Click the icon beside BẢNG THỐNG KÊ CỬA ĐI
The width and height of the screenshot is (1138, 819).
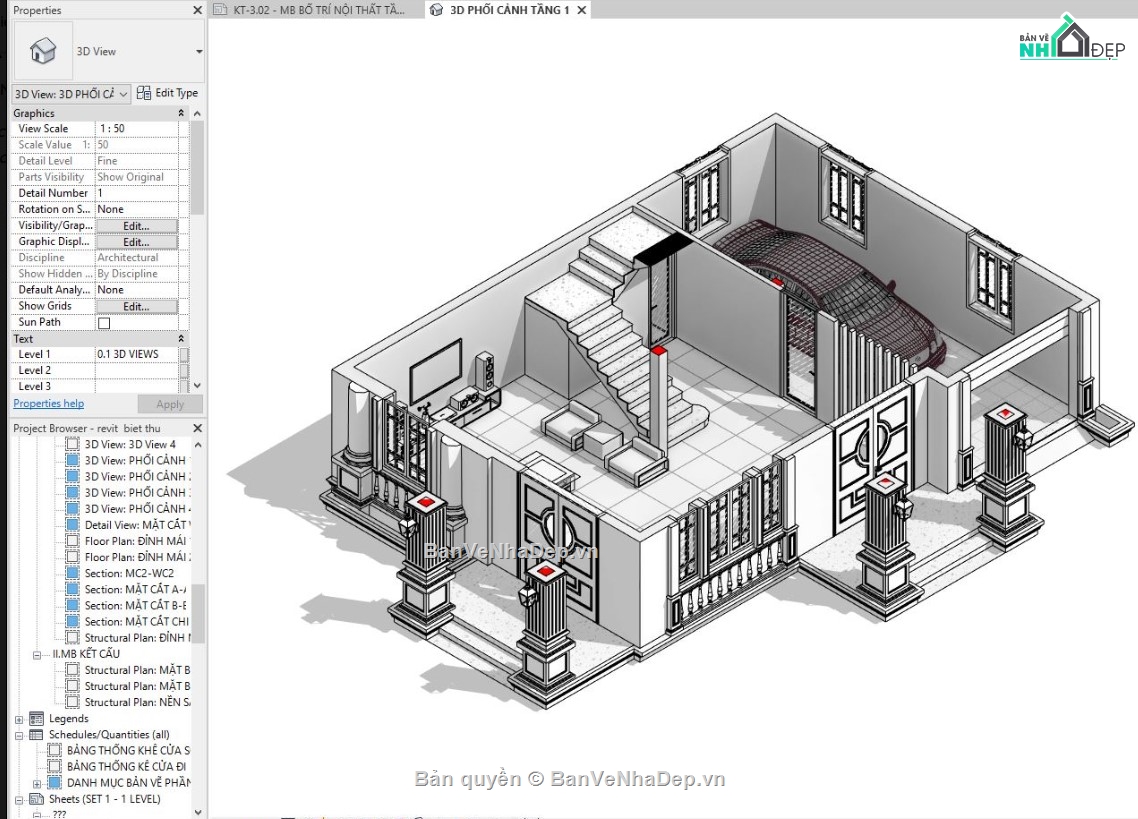(54, 766)
